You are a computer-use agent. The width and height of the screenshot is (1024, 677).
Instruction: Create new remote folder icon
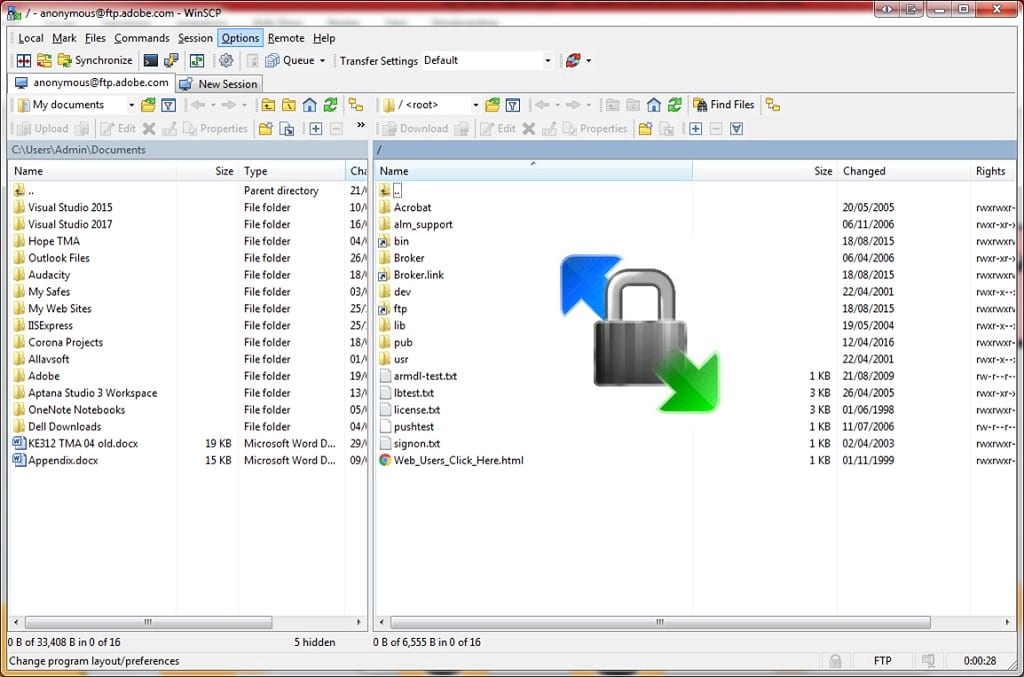[x=645, y=129]
